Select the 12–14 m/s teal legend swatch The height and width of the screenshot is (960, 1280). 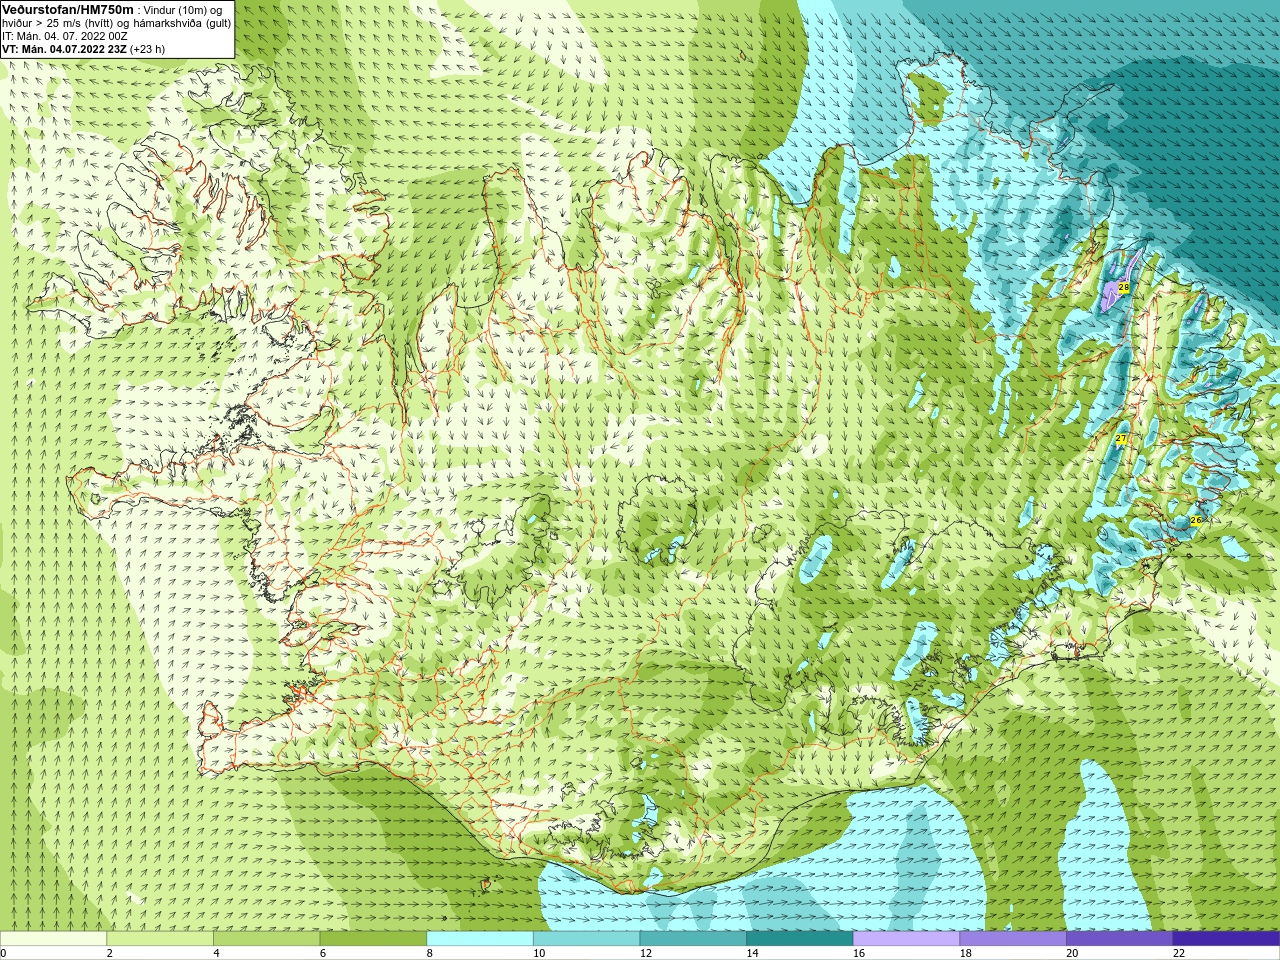pyautogui.click(x=693, y=939)
